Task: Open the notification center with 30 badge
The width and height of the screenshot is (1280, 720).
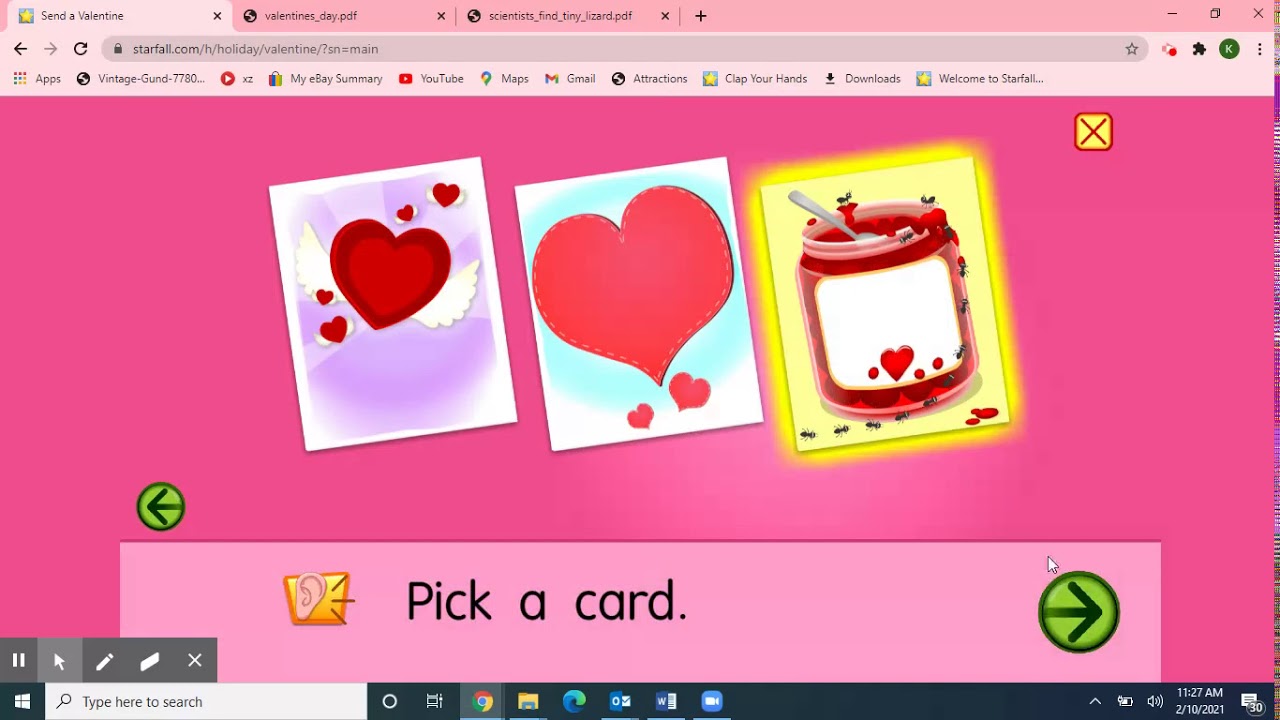Action: click(x=1252, y=702)
